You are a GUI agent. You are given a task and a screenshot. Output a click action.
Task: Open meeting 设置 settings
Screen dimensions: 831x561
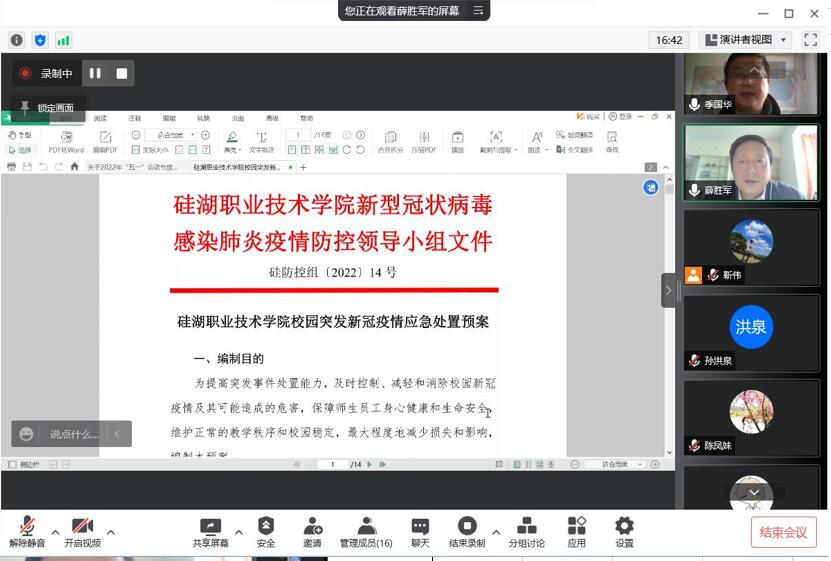[x=624, y=532]
